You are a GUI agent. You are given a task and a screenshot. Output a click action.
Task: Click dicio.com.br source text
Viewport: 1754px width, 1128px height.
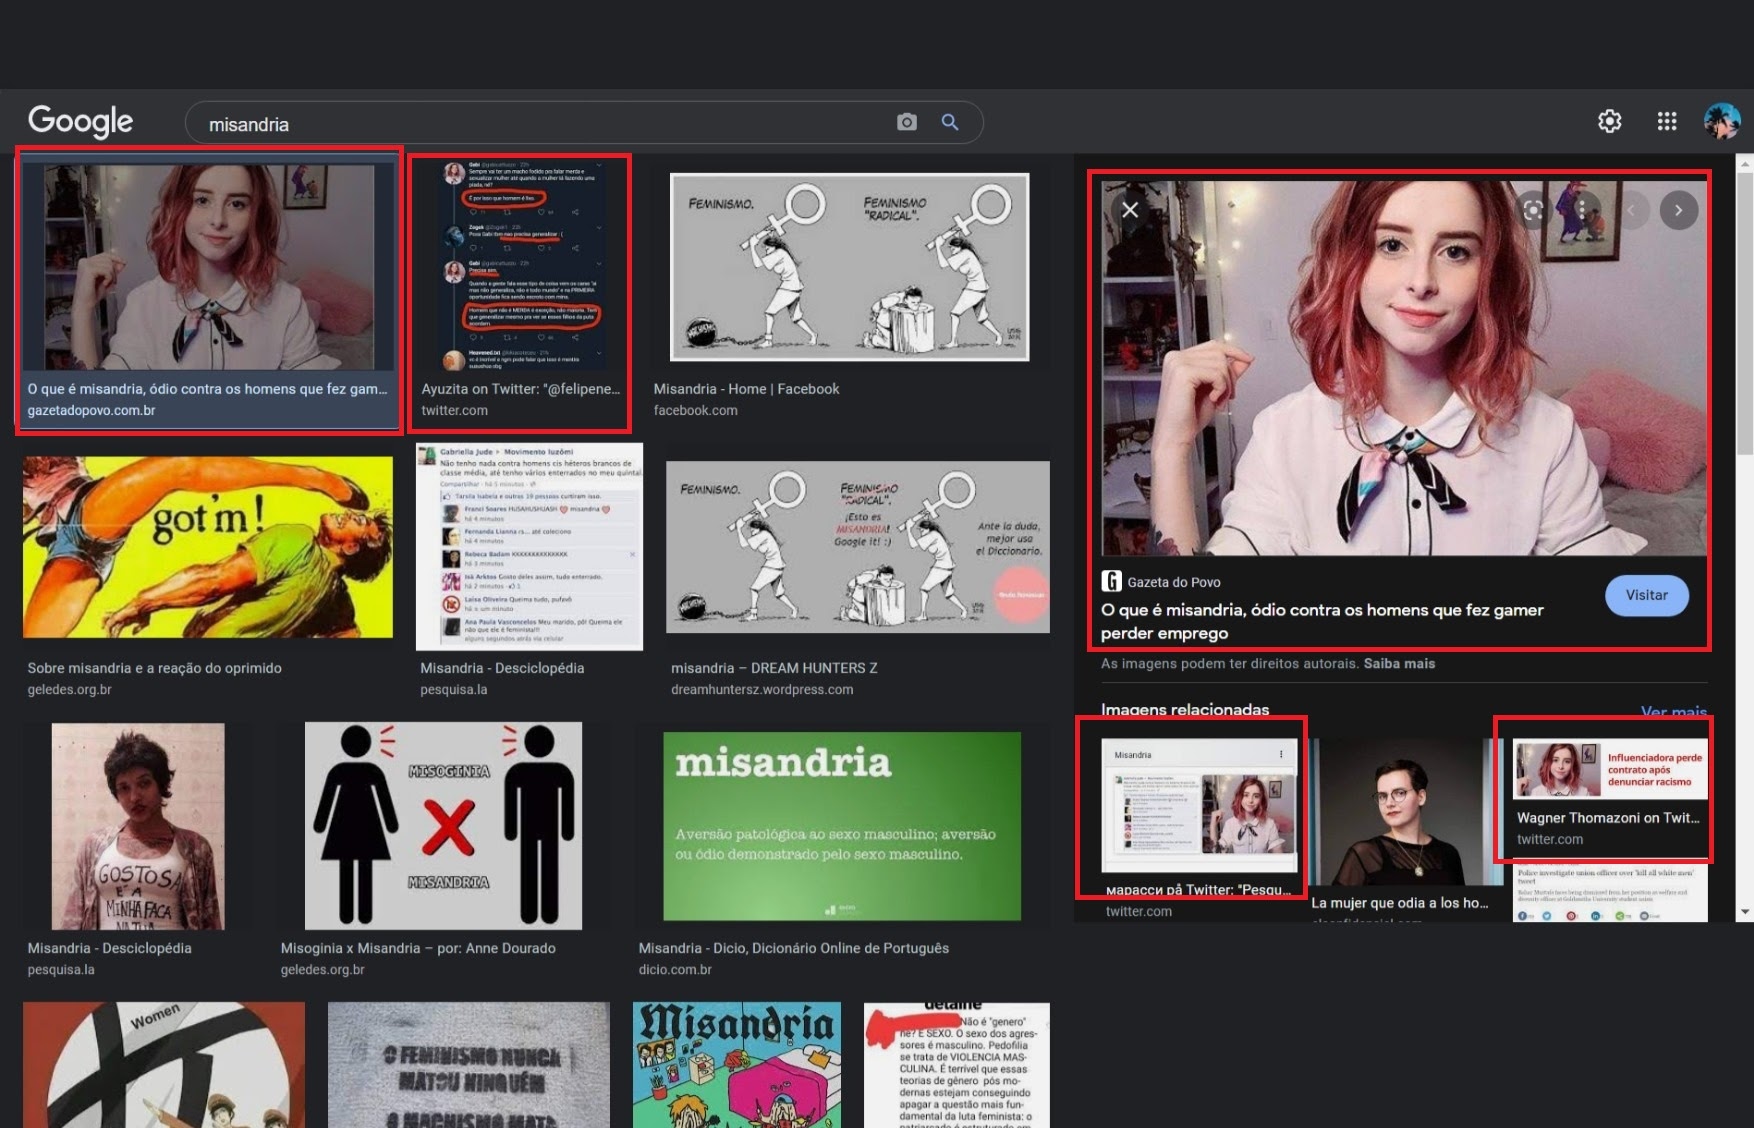point(675,970)
